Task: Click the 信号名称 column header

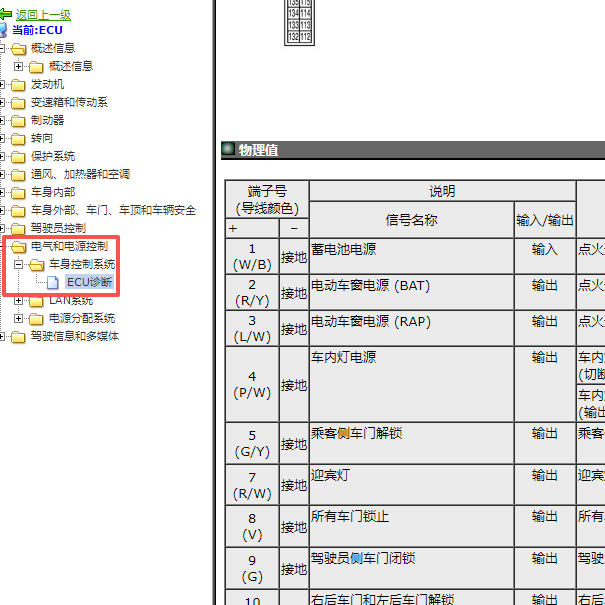Action: pyautogui.click(x=411, y=220)
